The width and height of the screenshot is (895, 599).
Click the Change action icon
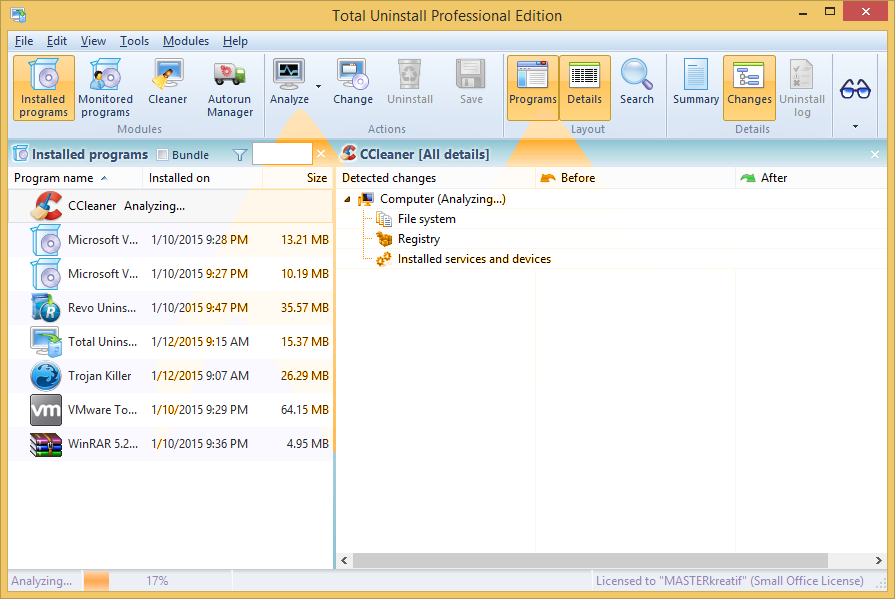[353, 74]
